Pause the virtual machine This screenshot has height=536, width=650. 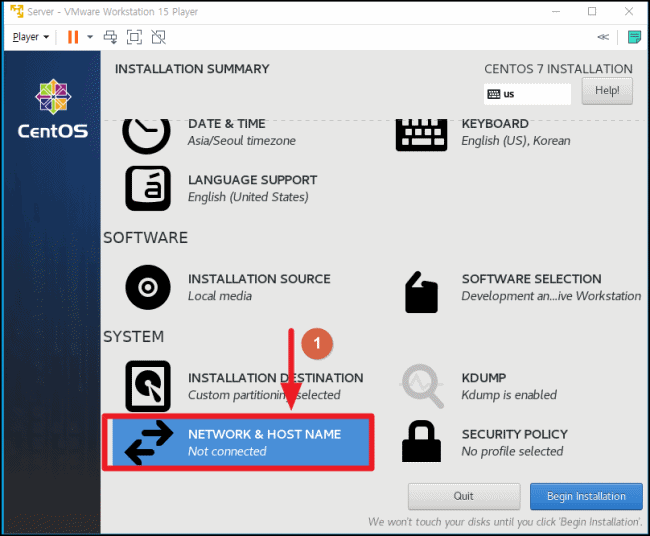pyautogui.click(x=73, y=37)
